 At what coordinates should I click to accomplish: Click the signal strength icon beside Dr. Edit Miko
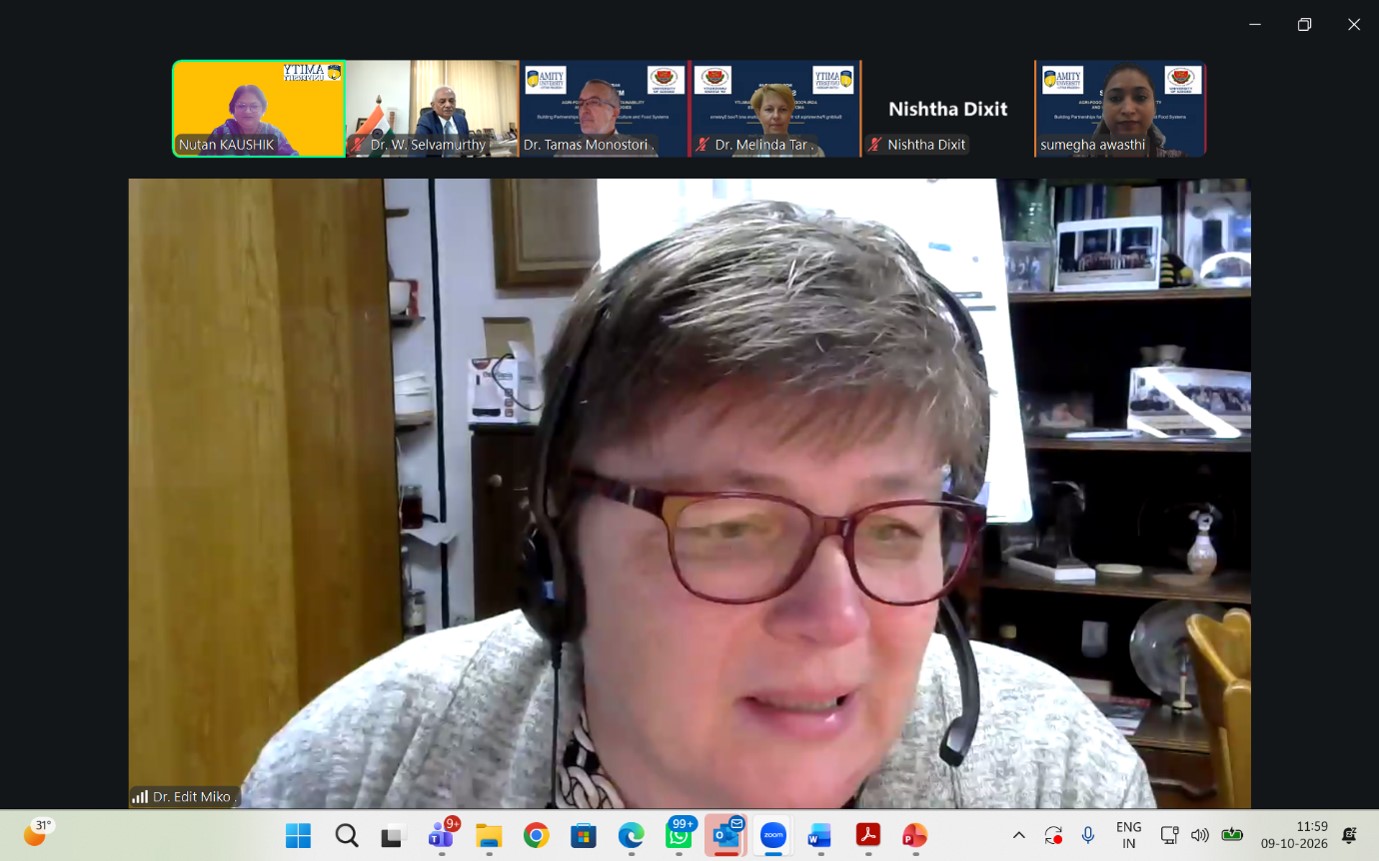pos(140,797)
